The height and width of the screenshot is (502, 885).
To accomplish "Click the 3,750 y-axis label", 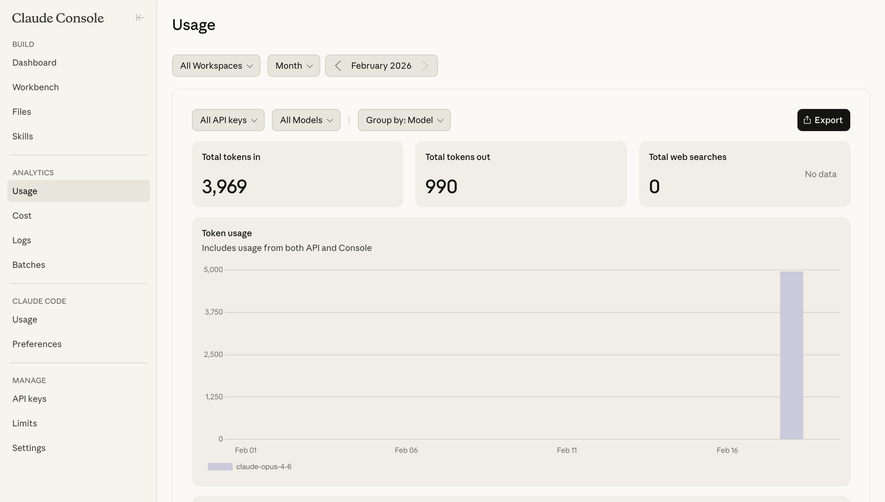I will point(213,312).
